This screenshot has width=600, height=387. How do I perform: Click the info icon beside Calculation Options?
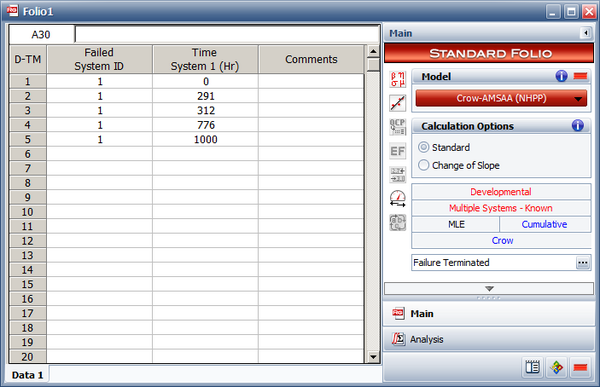click(x=577, y=126)
